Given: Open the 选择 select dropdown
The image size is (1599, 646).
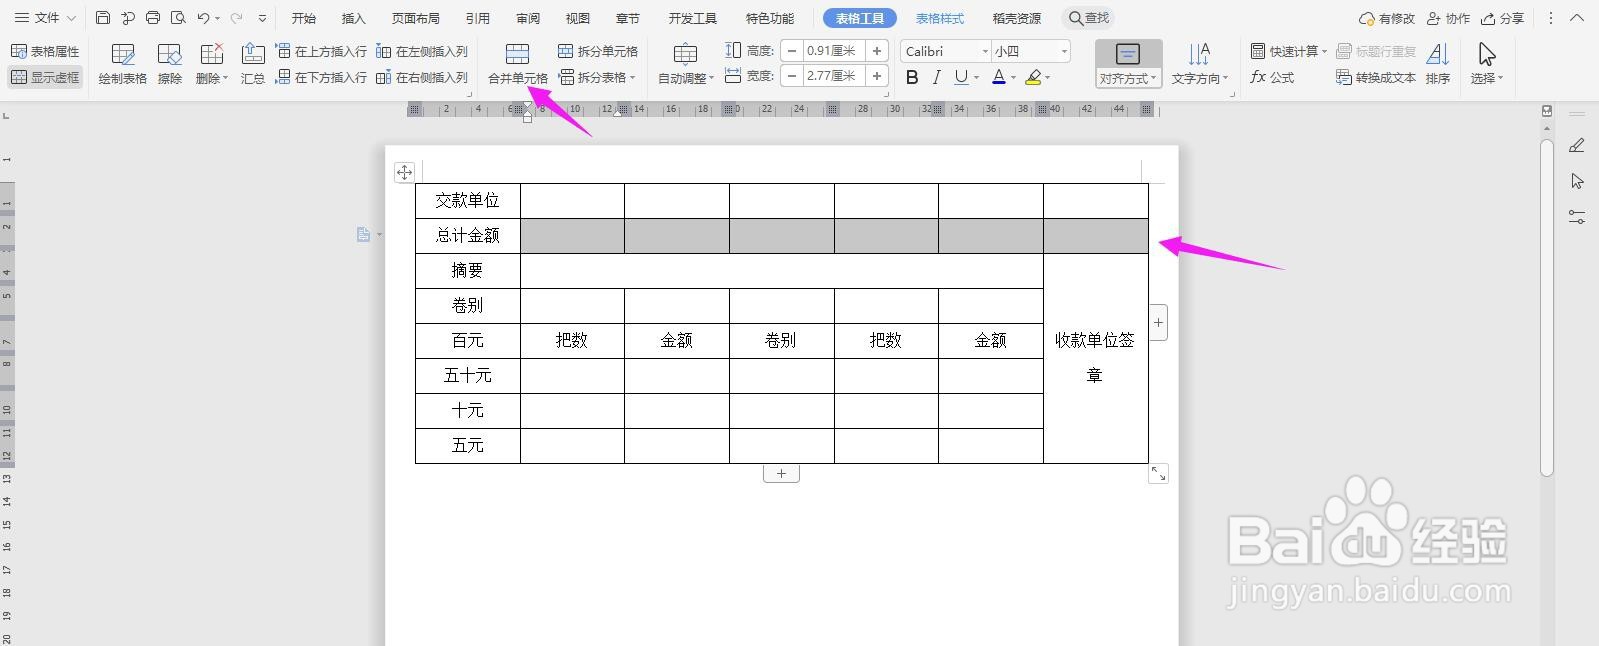Looking at the screenshot, I should 1487,64.
